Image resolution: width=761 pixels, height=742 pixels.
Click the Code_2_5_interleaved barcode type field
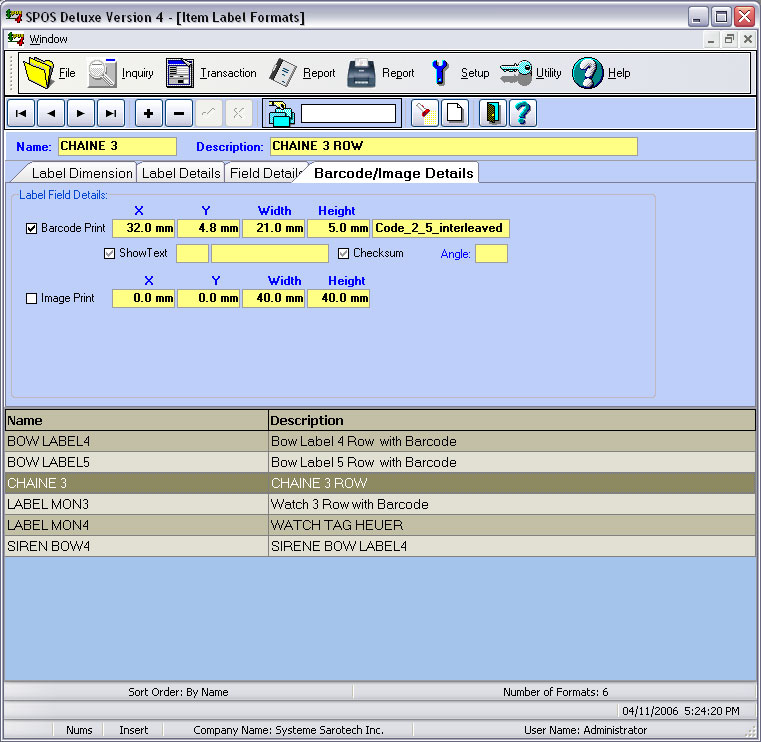pos(441,228)
